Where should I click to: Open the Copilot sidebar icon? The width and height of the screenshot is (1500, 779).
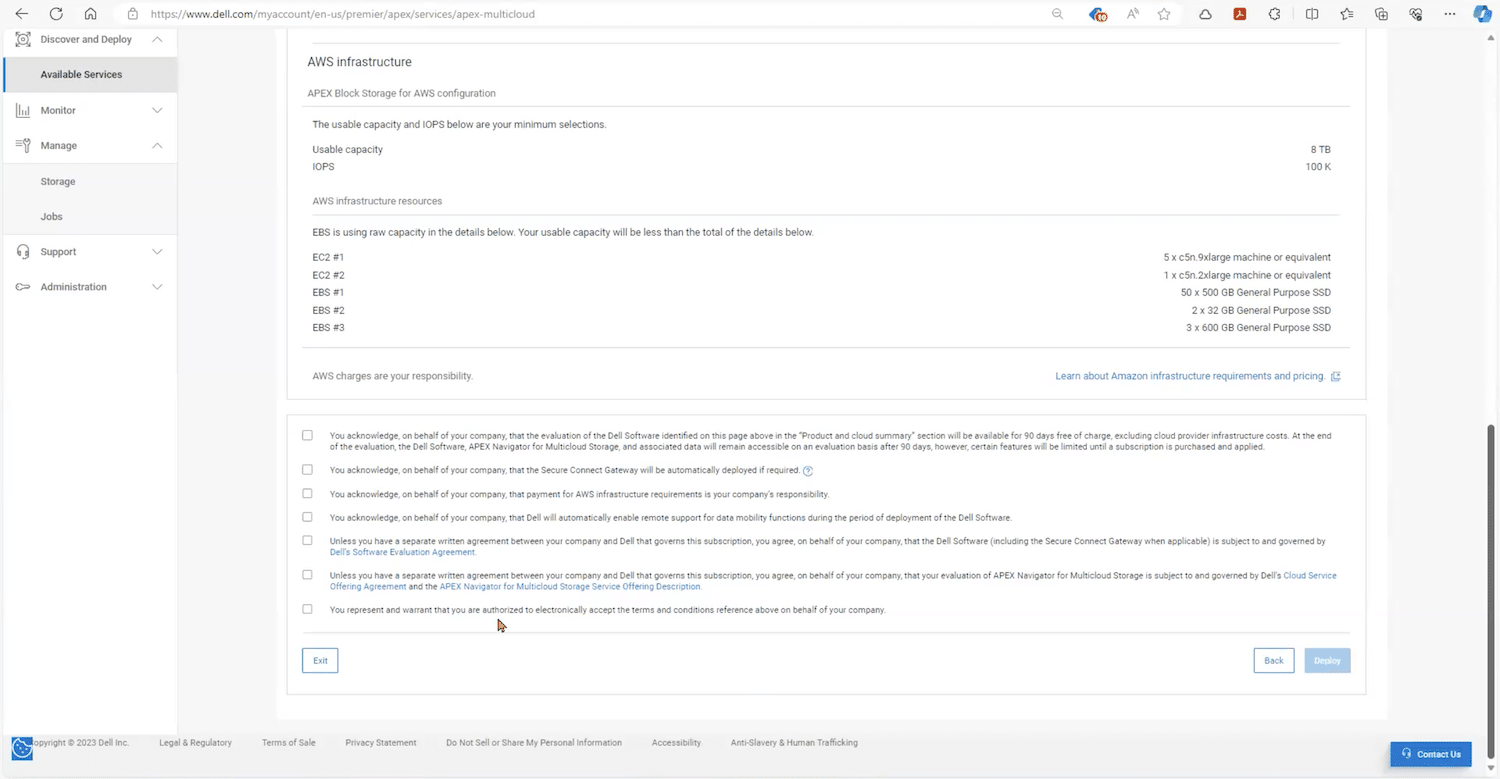1482,14
